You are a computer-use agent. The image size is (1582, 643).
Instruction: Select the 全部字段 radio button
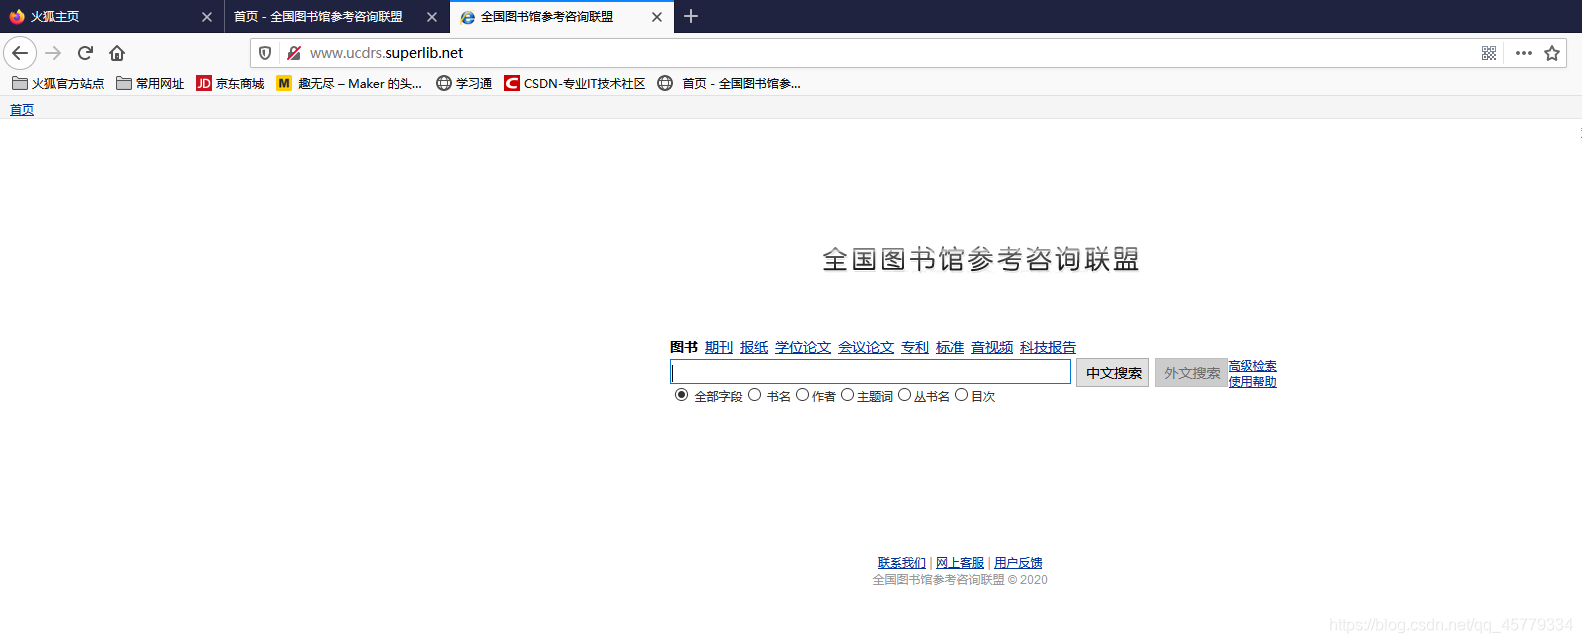pyautogui.click(x=681, y=395)
